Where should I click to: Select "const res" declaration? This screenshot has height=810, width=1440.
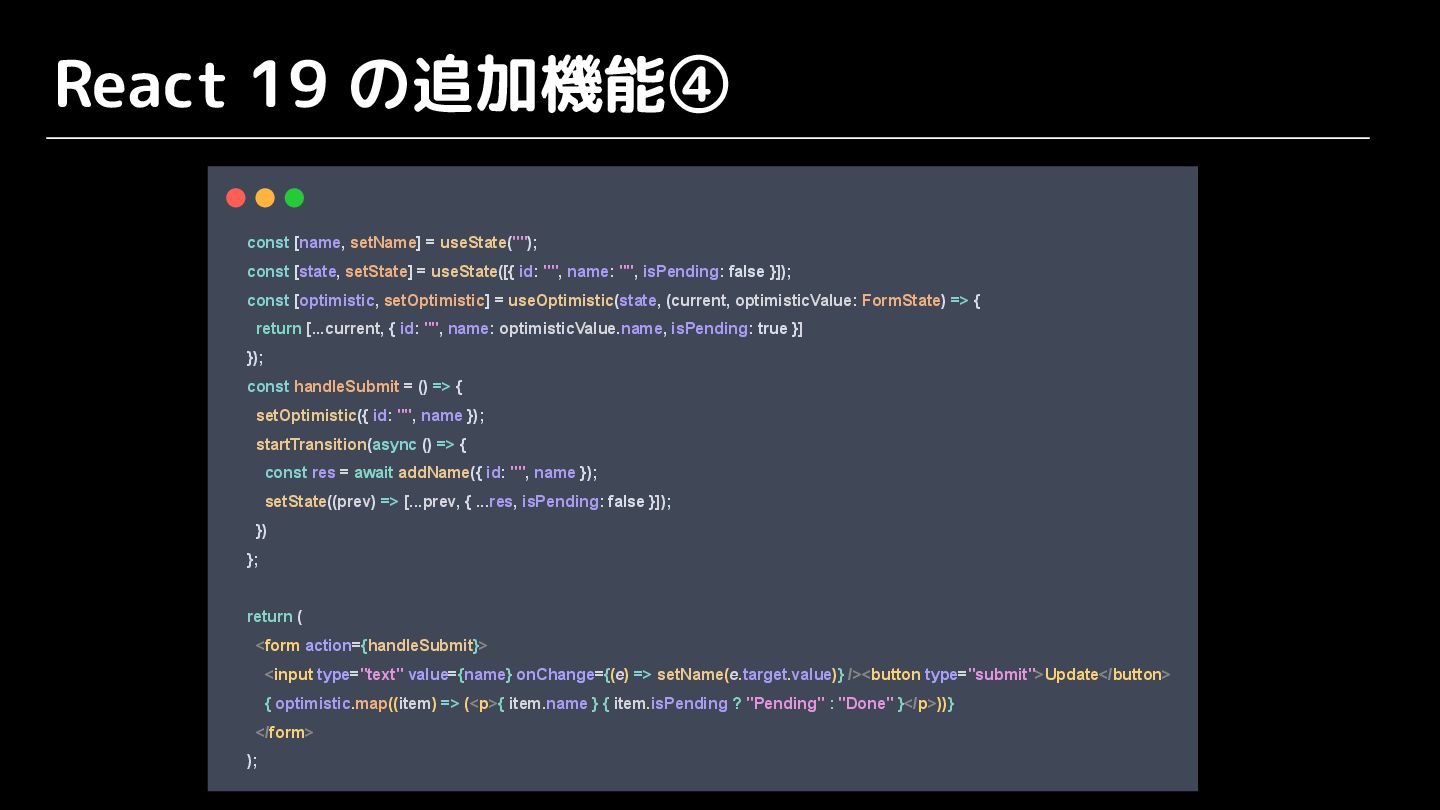(300, 473)
